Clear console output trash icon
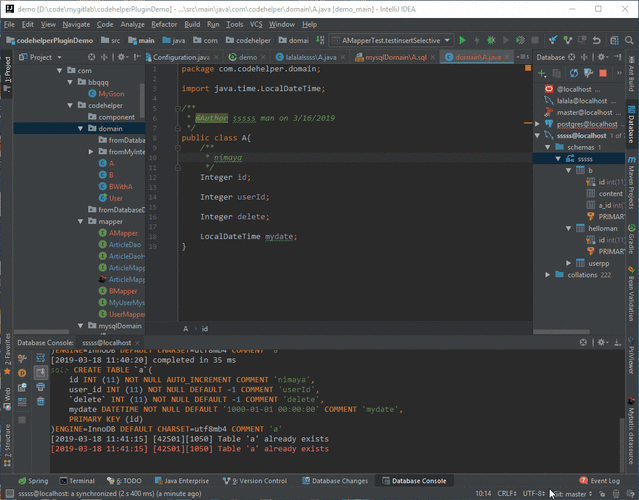Screen dimensions: 639x500 click(x=40, y=401)
